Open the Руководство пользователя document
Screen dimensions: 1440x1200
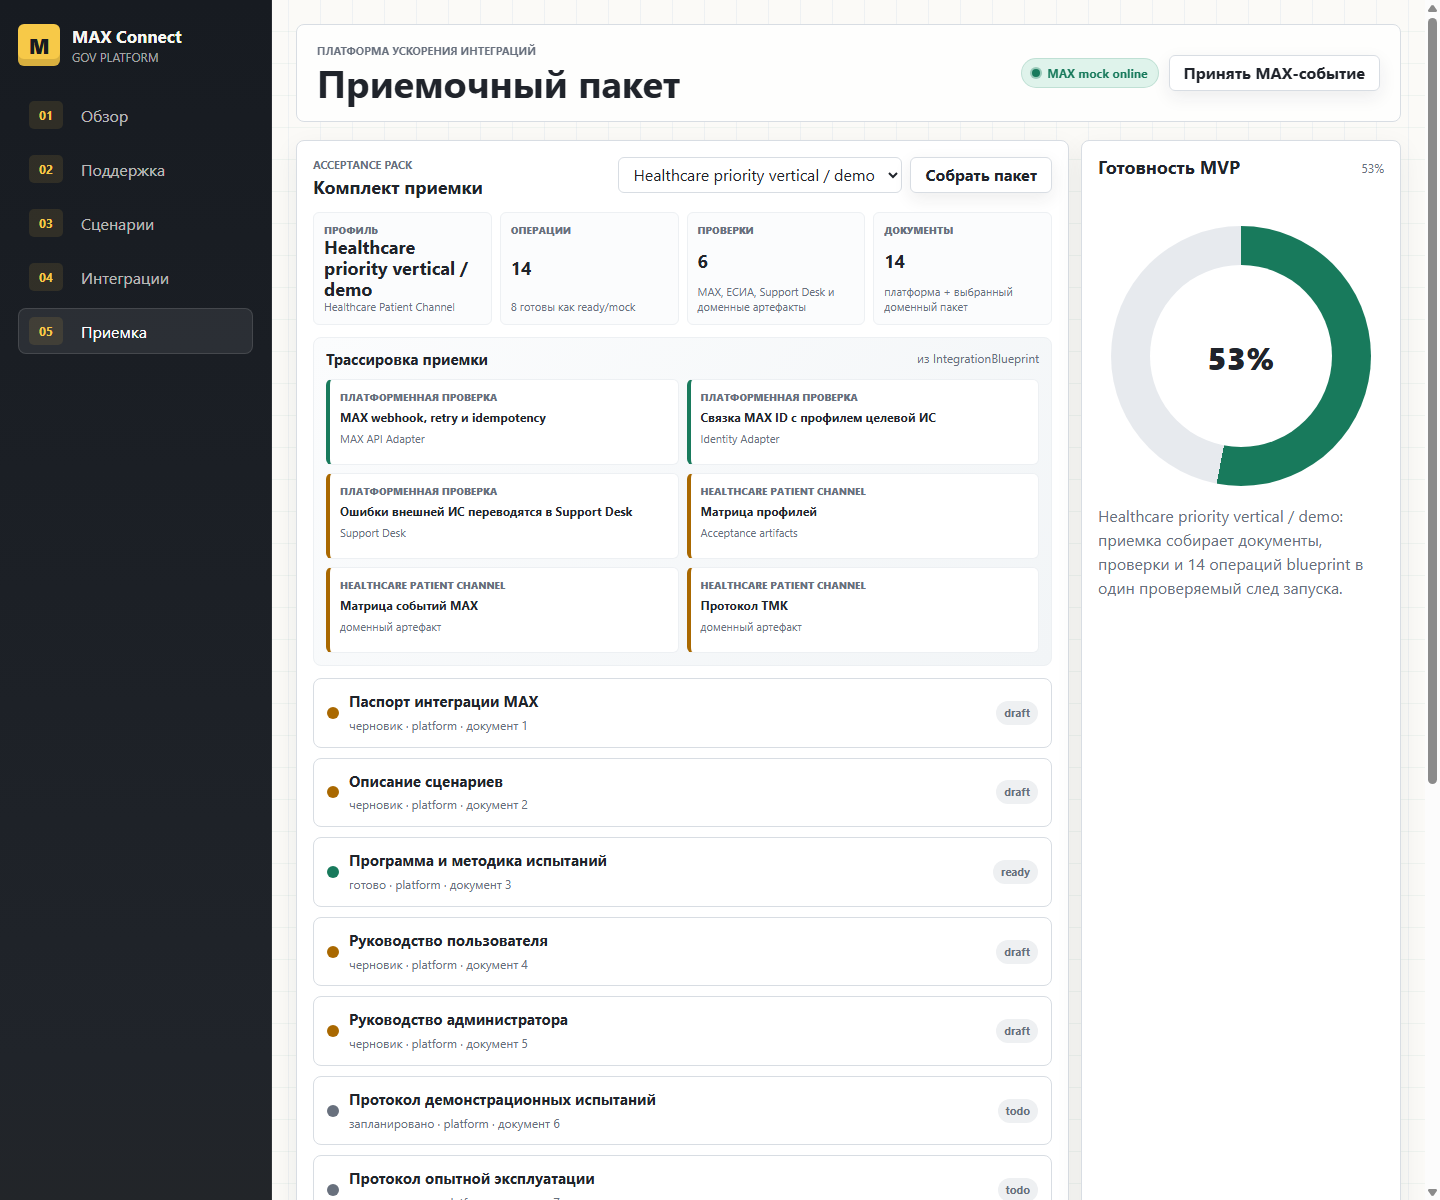click(x=682, y=952)
